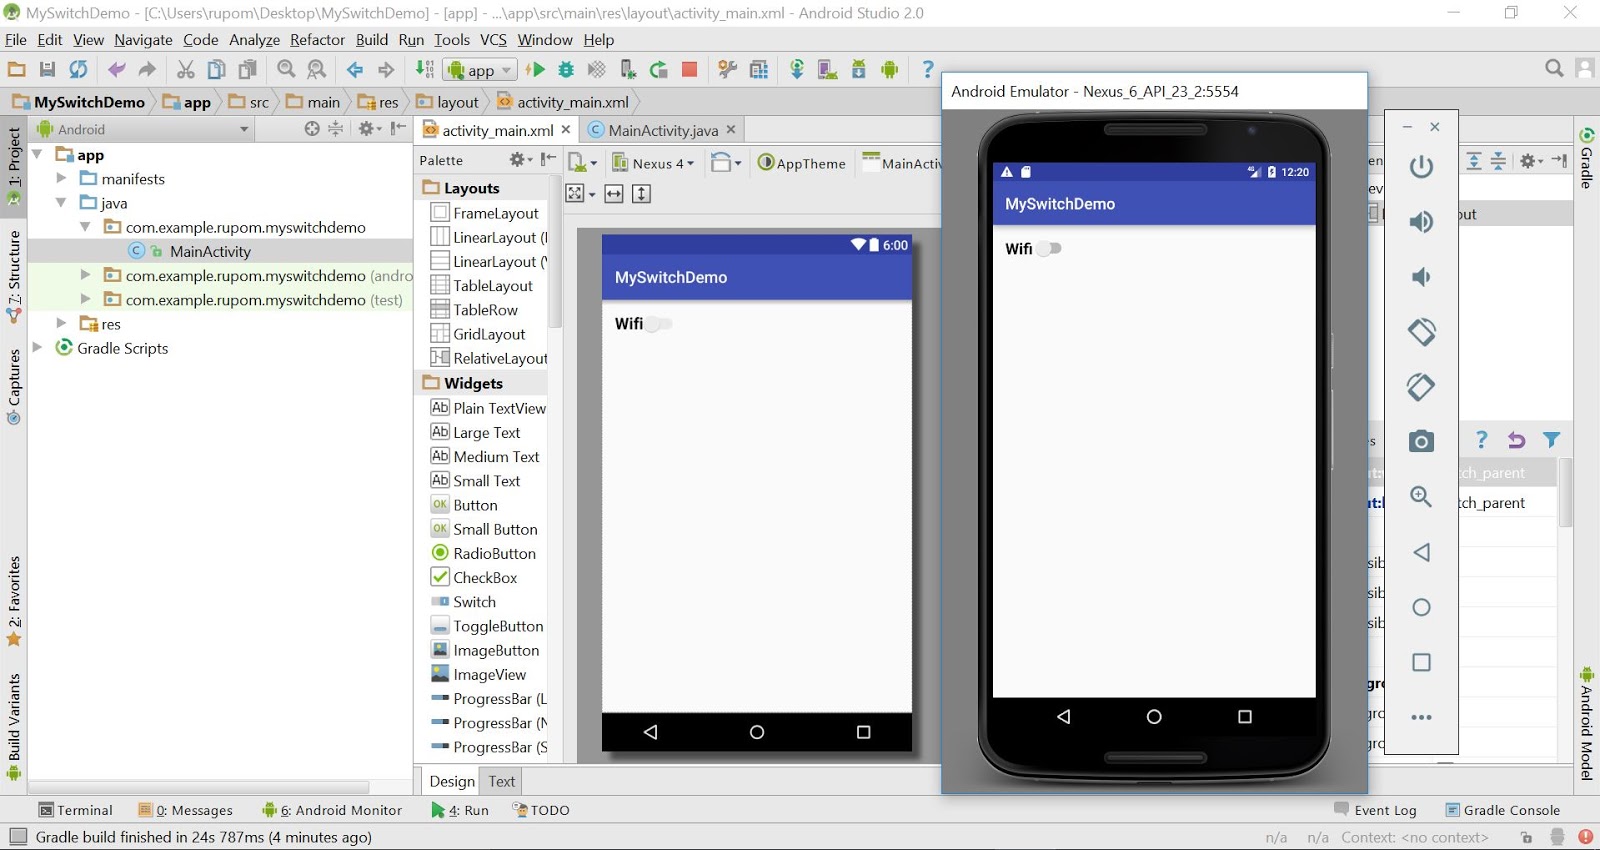Open the Nexus 4 device dropdown
This screenshot has height=850, width=1600.
[653, 163]
